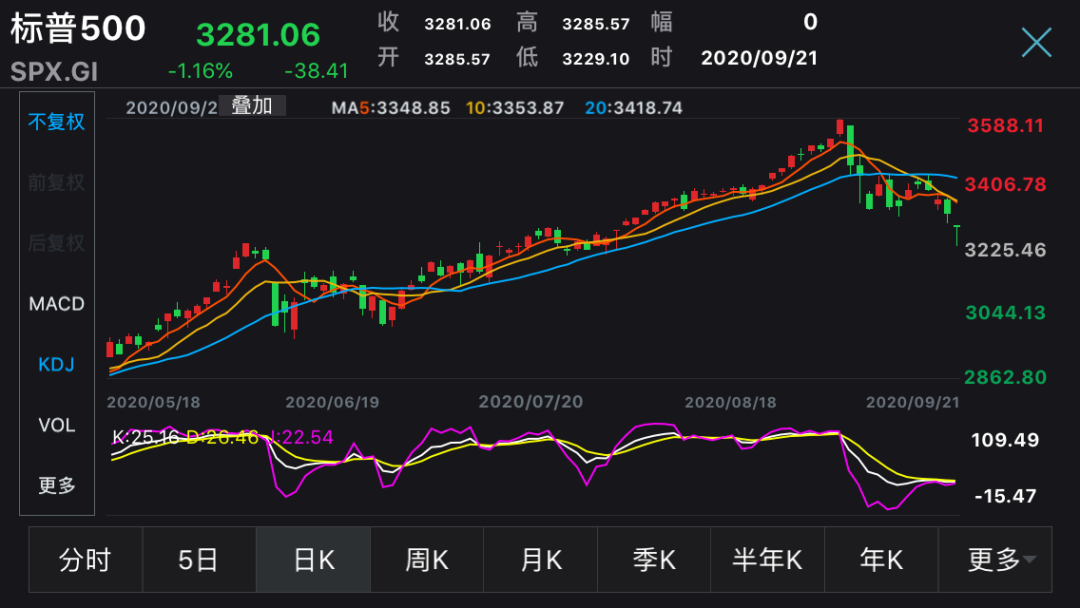The width and height of the screenshot is (1080, 608).
Task: Click the MA 20:3418.74 value
Action: pyautogui.click(x=634, y=108)
